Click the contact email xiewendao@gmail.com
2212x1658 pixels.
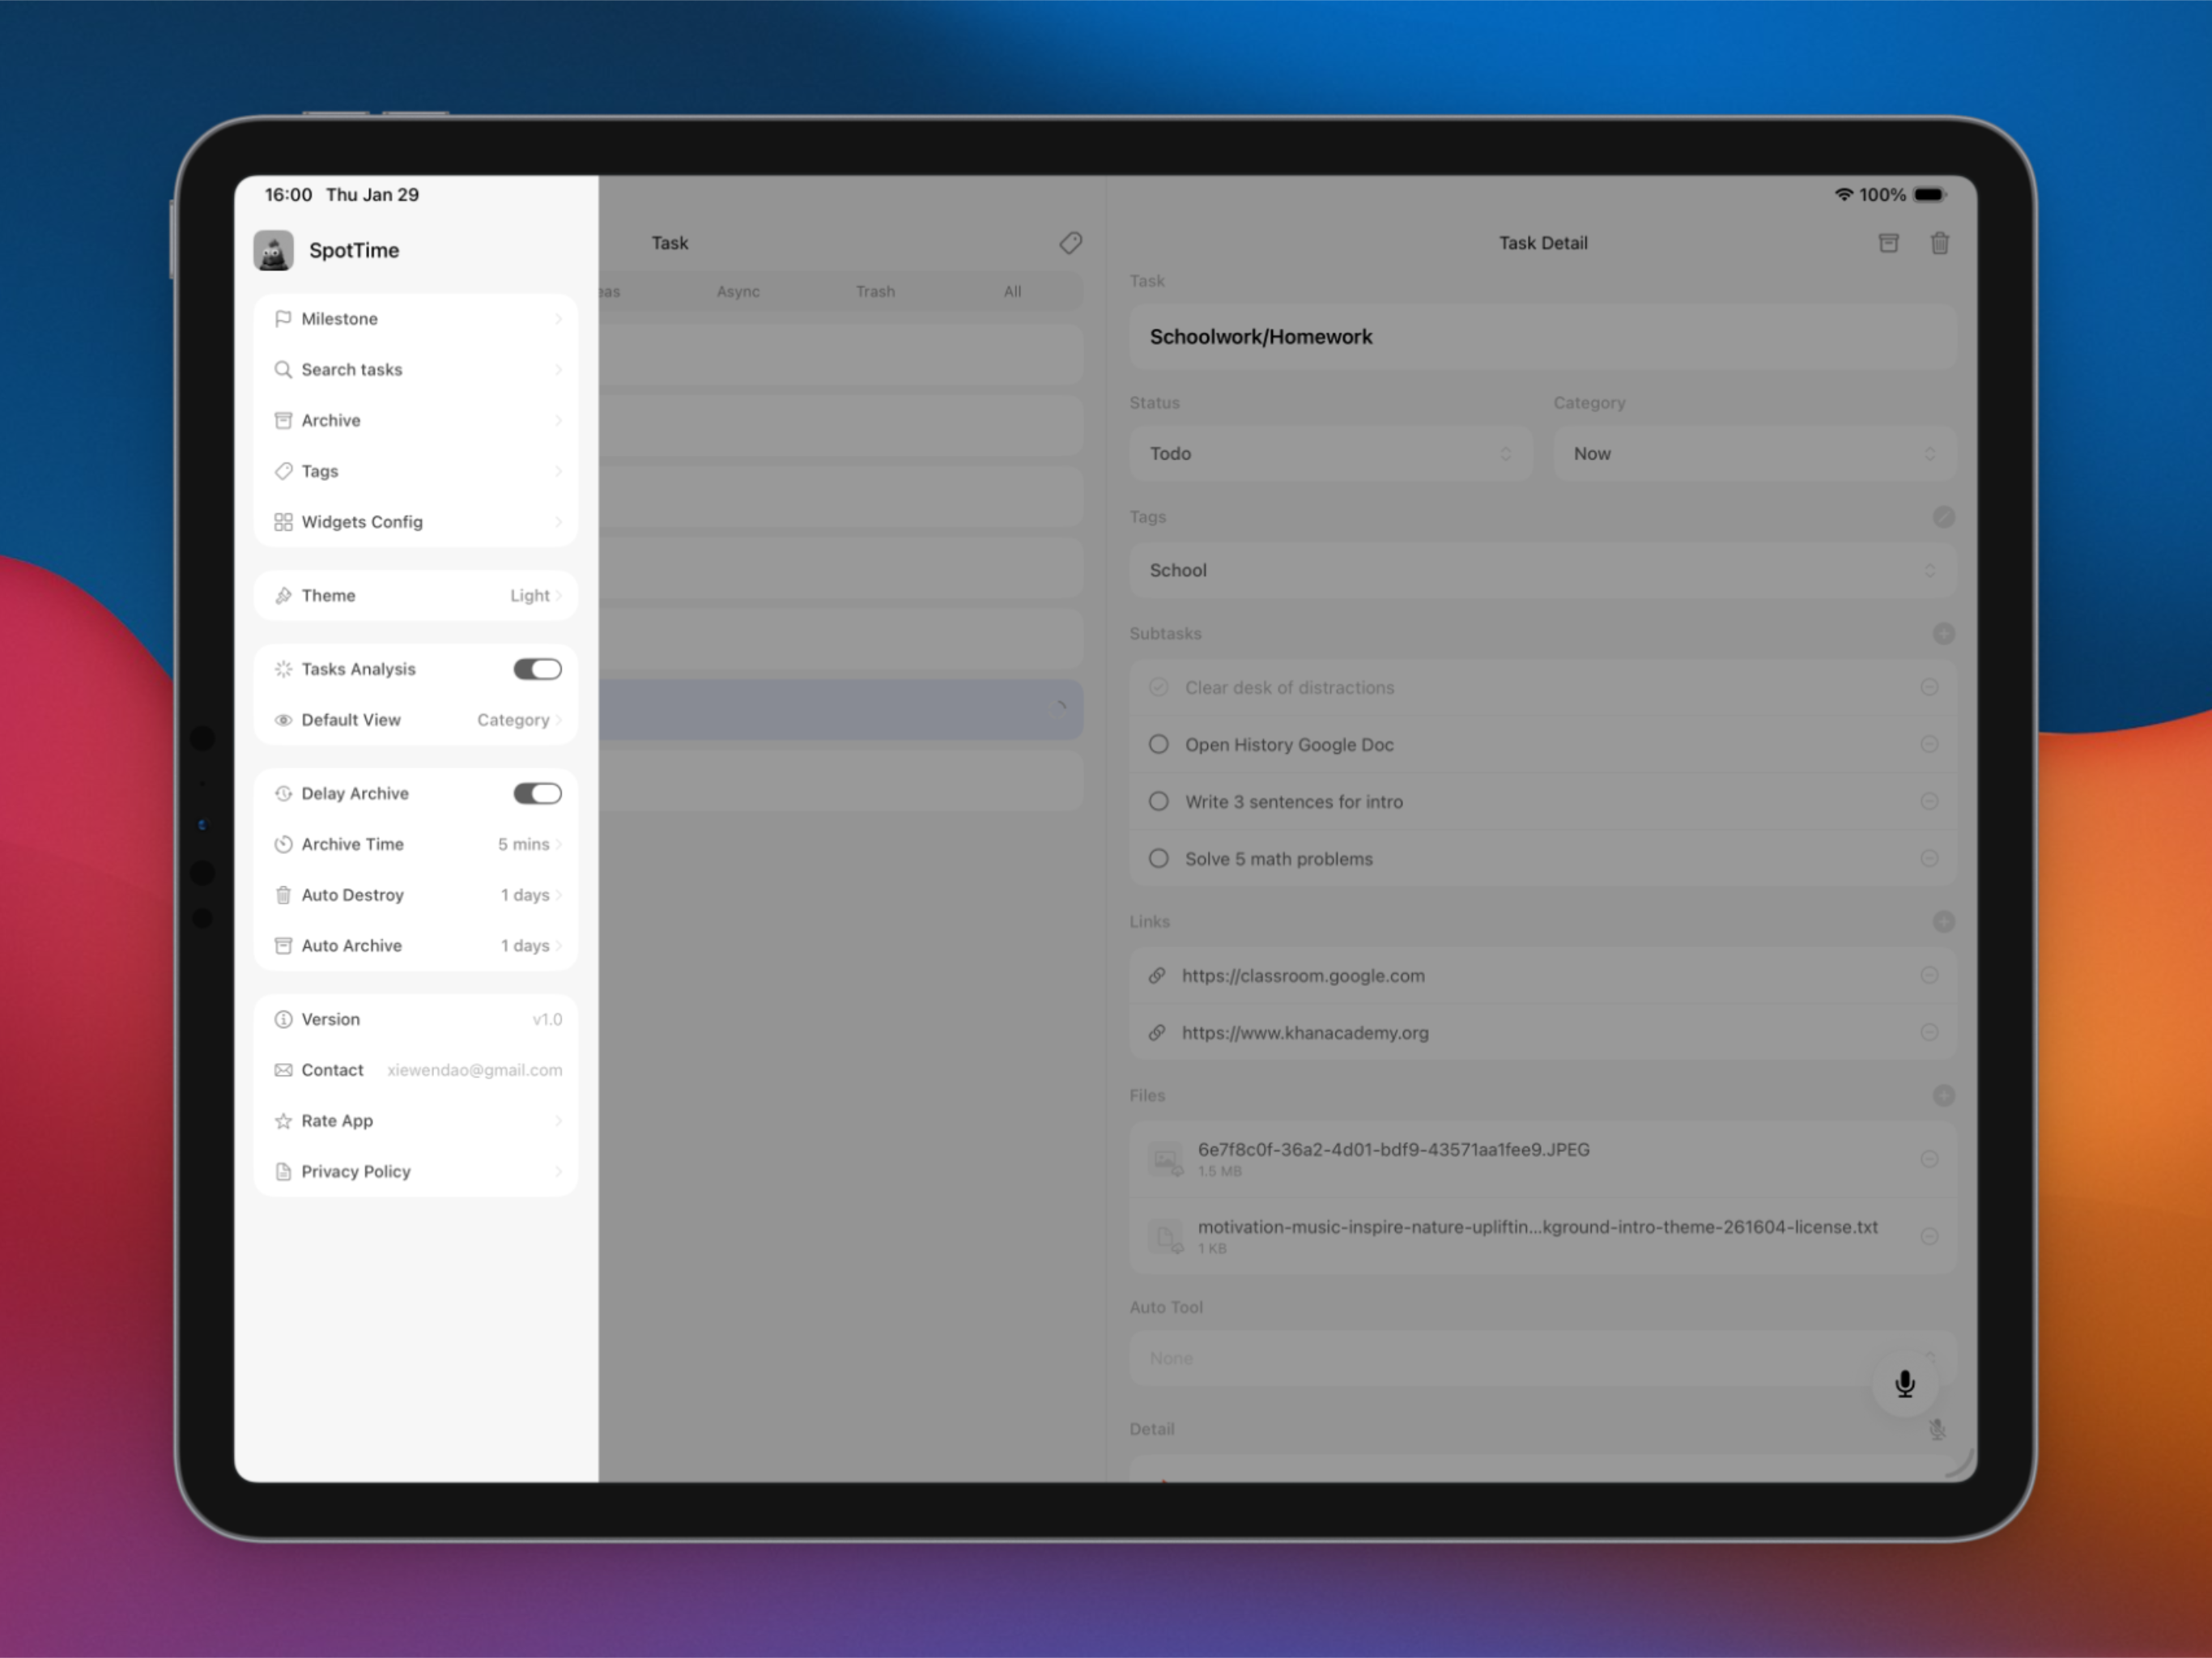coord(474,1070)
